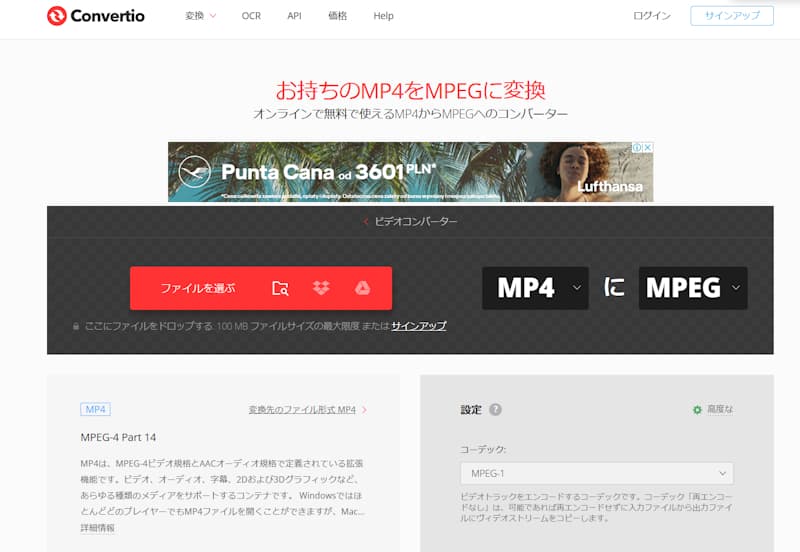Open the OCR menu item
The height and width of the screenshot is (552, 800).
click(x=251, y=16)
